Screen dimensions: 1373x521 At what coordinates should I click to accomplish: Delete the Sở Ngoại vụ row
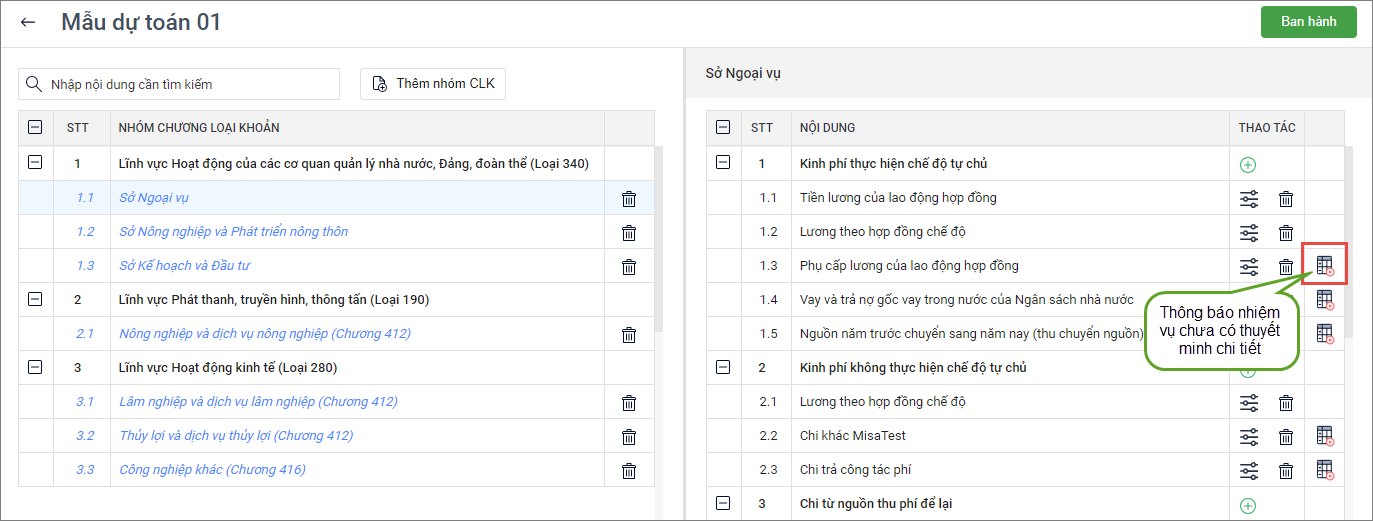click(x=629, y=199)
